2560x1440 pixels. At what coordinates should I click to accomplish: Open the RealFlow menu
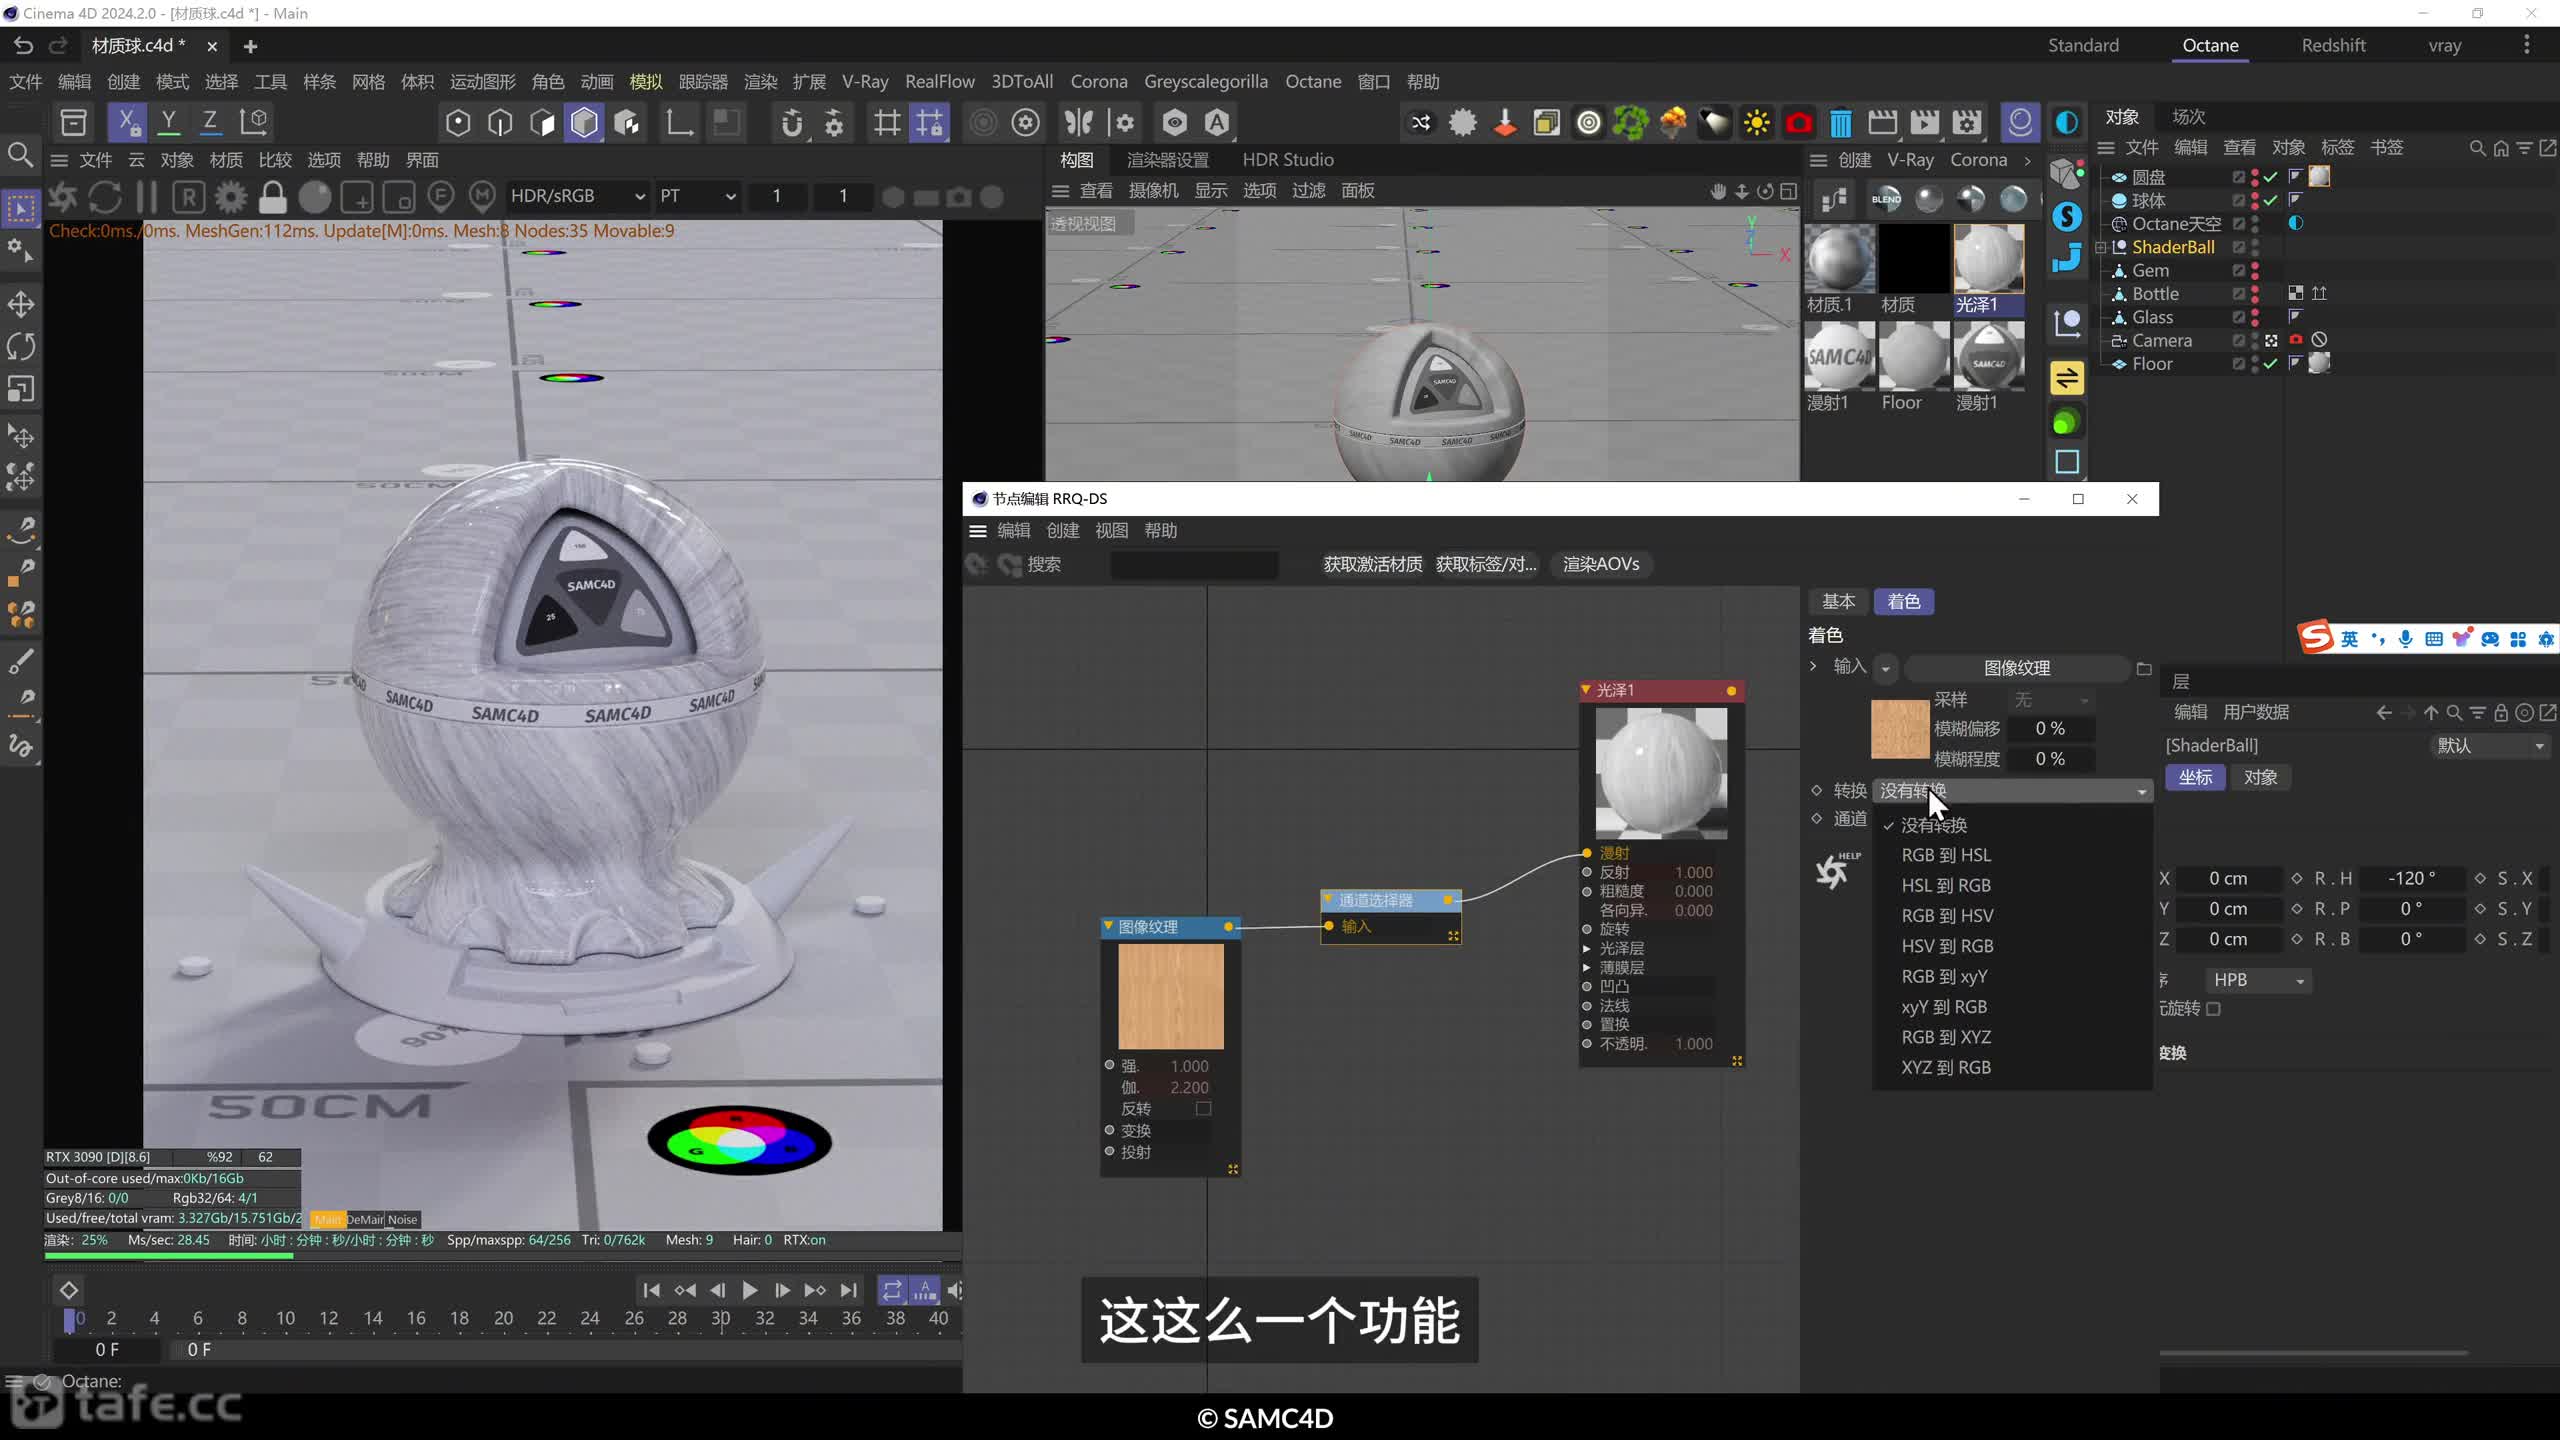pos(939,82)
